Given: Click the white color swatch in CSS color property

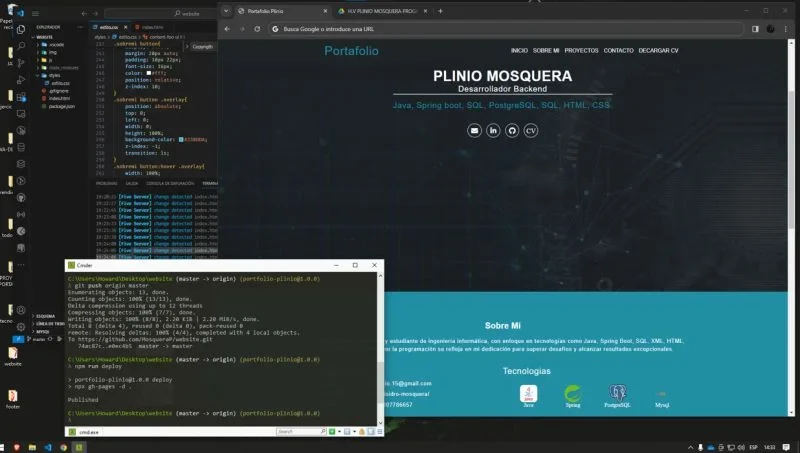Looking at the screenshot, I should 149,73.
